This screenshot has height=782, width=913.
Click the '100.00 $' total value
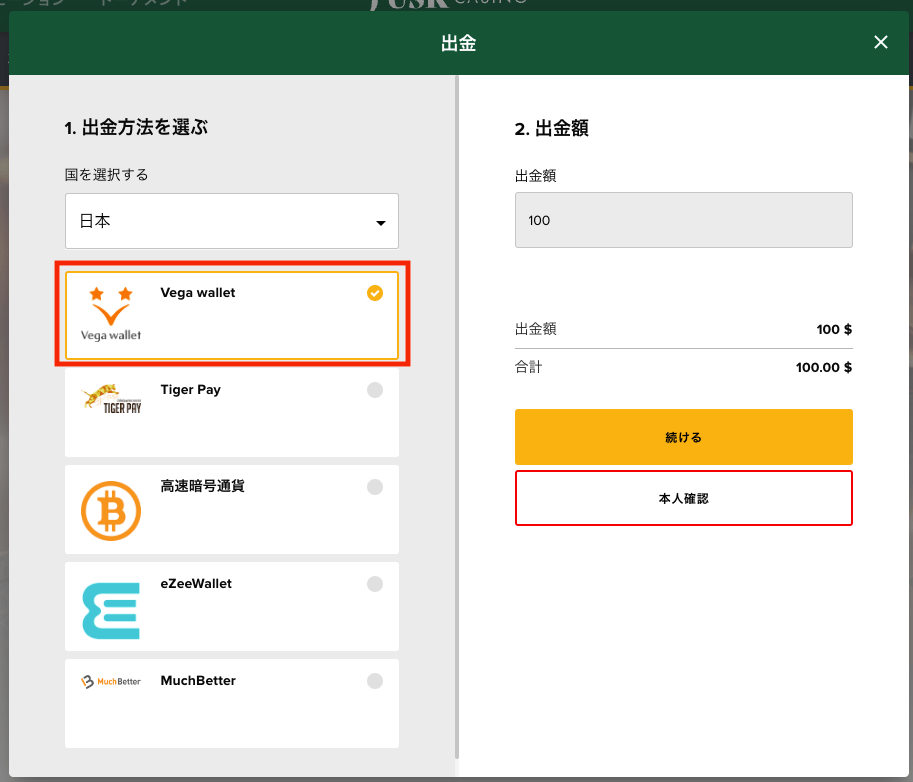823,367
